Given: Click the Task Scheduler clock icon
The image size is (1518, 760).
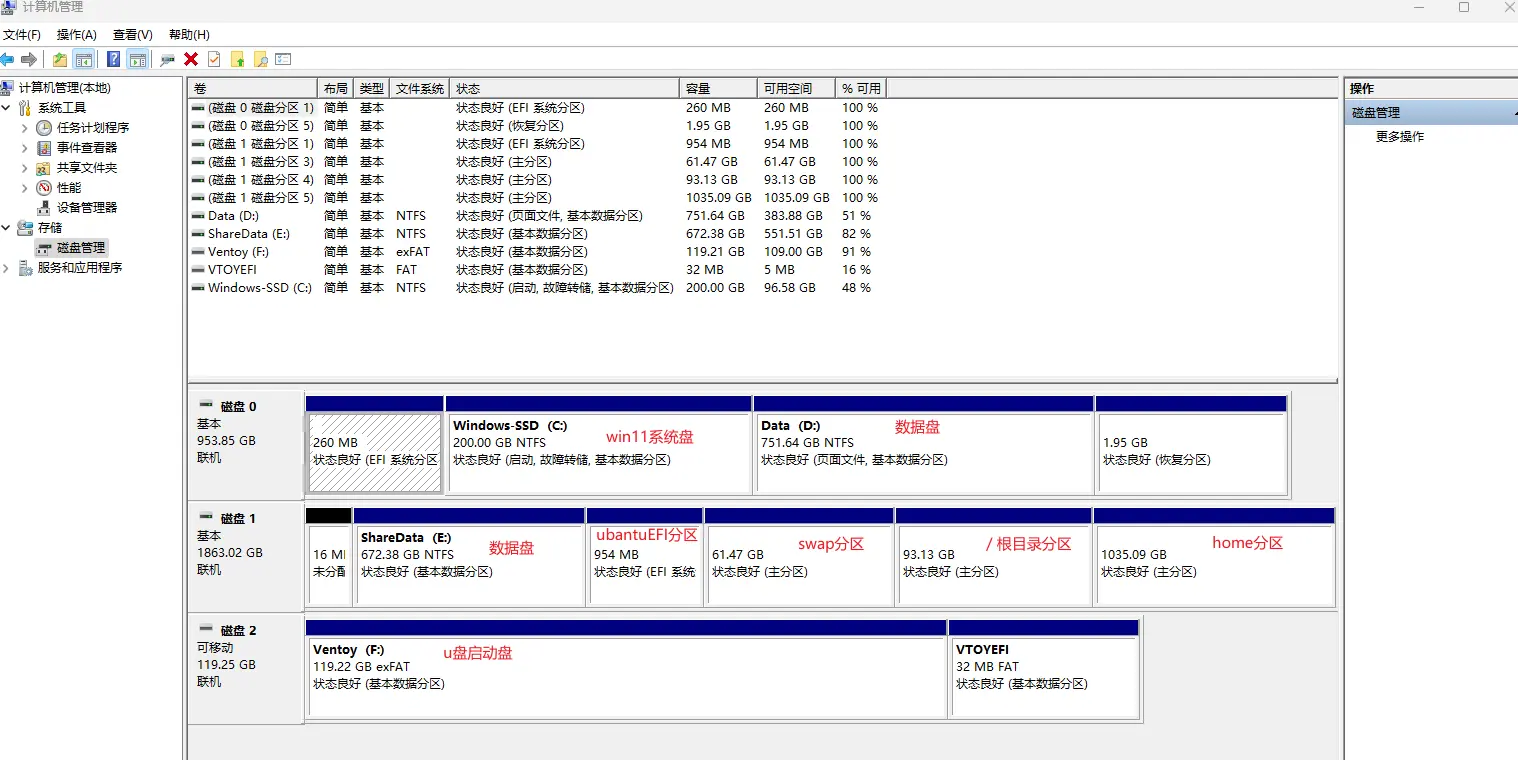Looking at the screenshot, I should (x=44, y=128).
